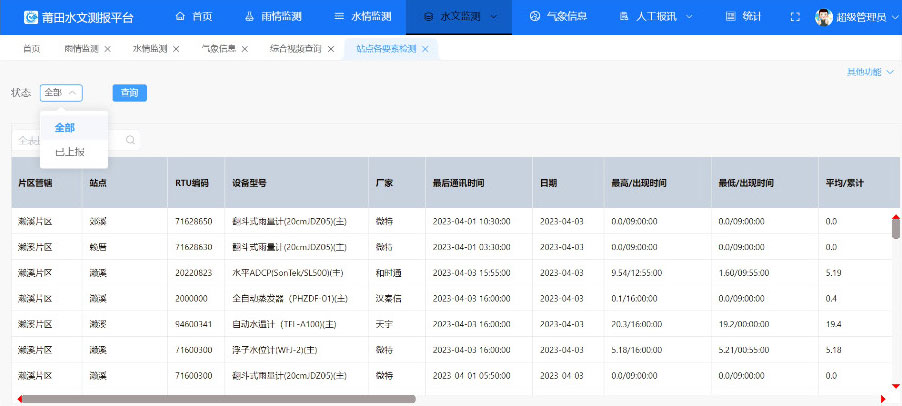Focus the table search input field

[76, 140]
